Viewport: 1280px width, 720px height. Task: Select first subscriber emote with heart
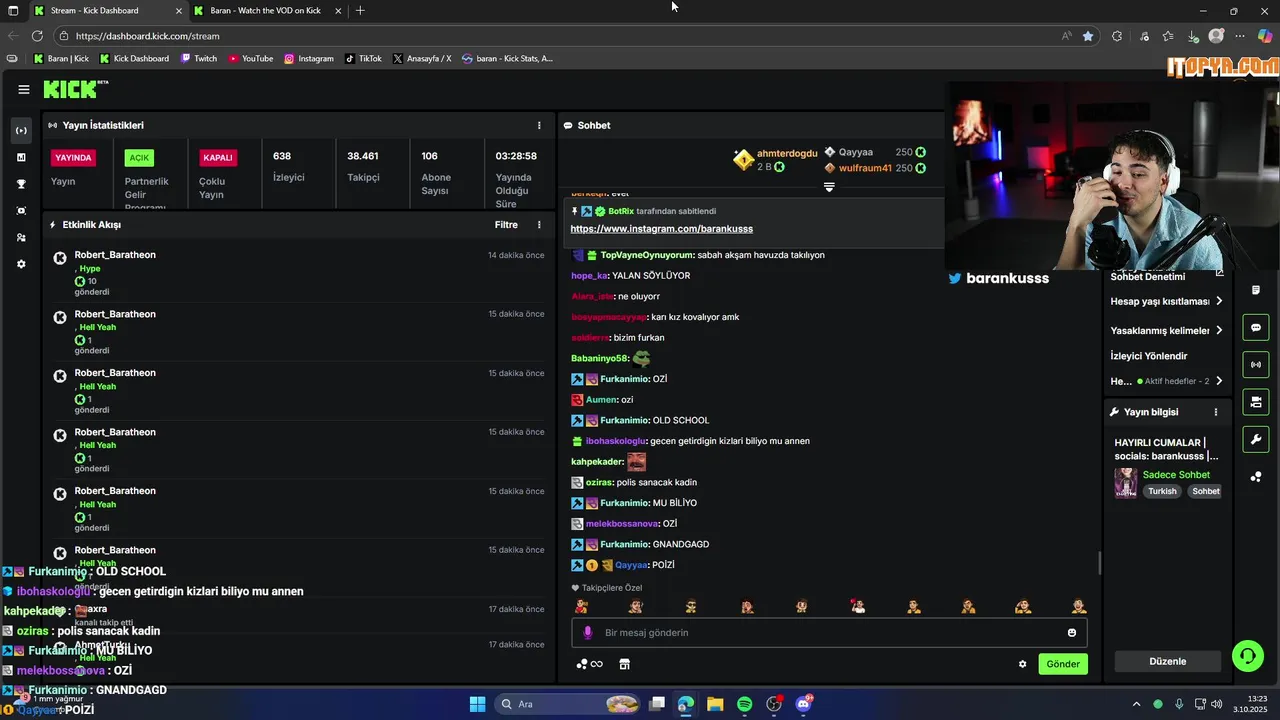(x=581, y=606)
